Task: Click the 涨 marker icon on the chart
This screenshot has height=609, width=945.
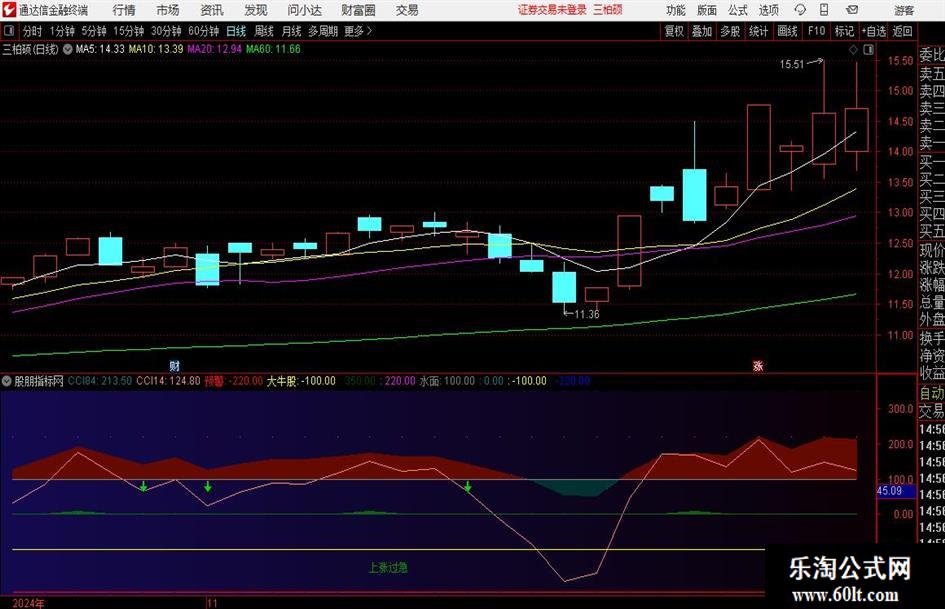Action: 758,365
